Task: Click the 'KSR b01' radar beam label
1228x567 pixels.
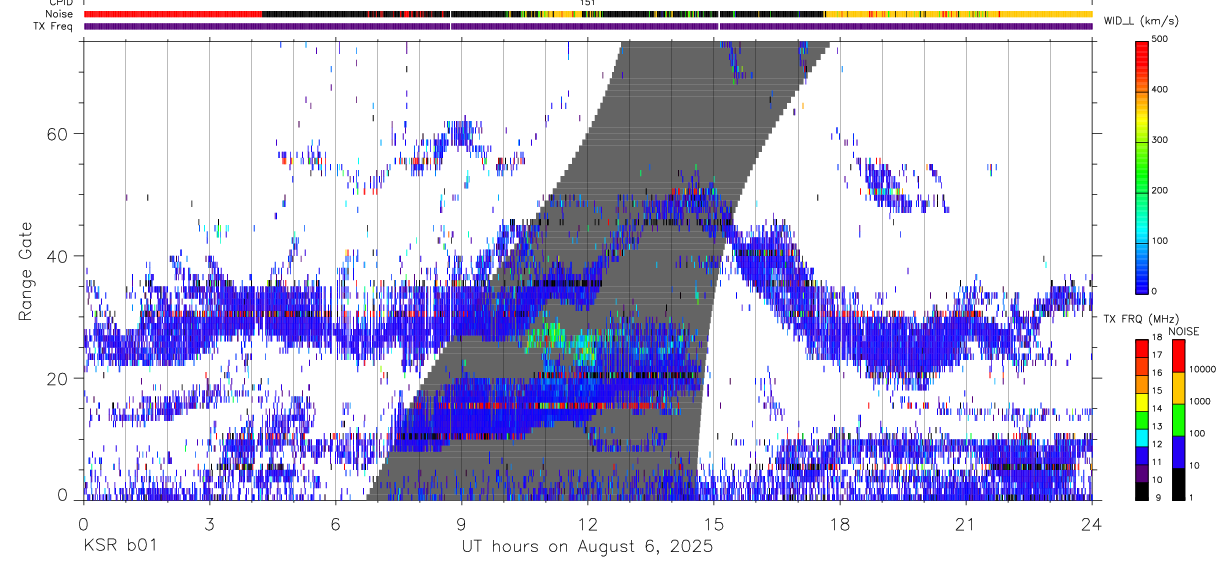Action: click(119, 547)
